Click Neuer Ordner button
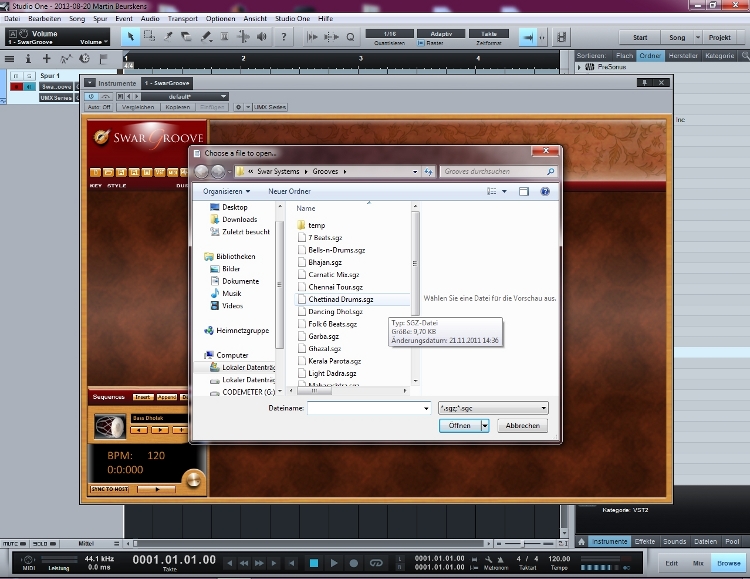This screenshot has width=750, height=579. click(x=289, y=191)
